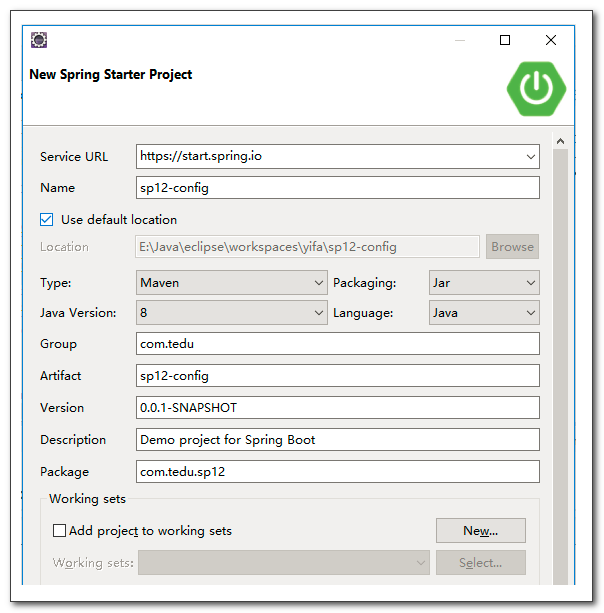The image size is (604, 613).
Task: Click the New... working set button
Action: coord(480,531)
